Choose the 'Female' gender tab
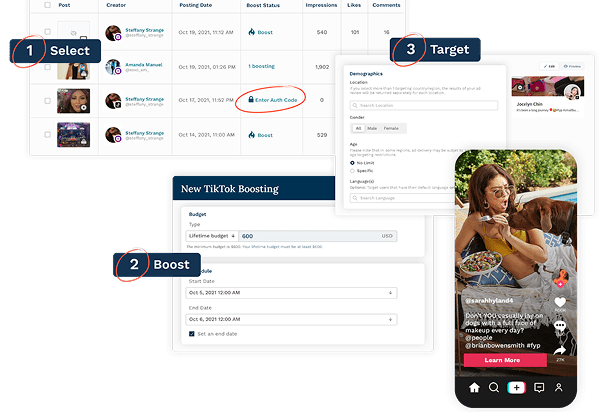Image resolution: width=606 pixels, height=412 pixels. (393, 128)
